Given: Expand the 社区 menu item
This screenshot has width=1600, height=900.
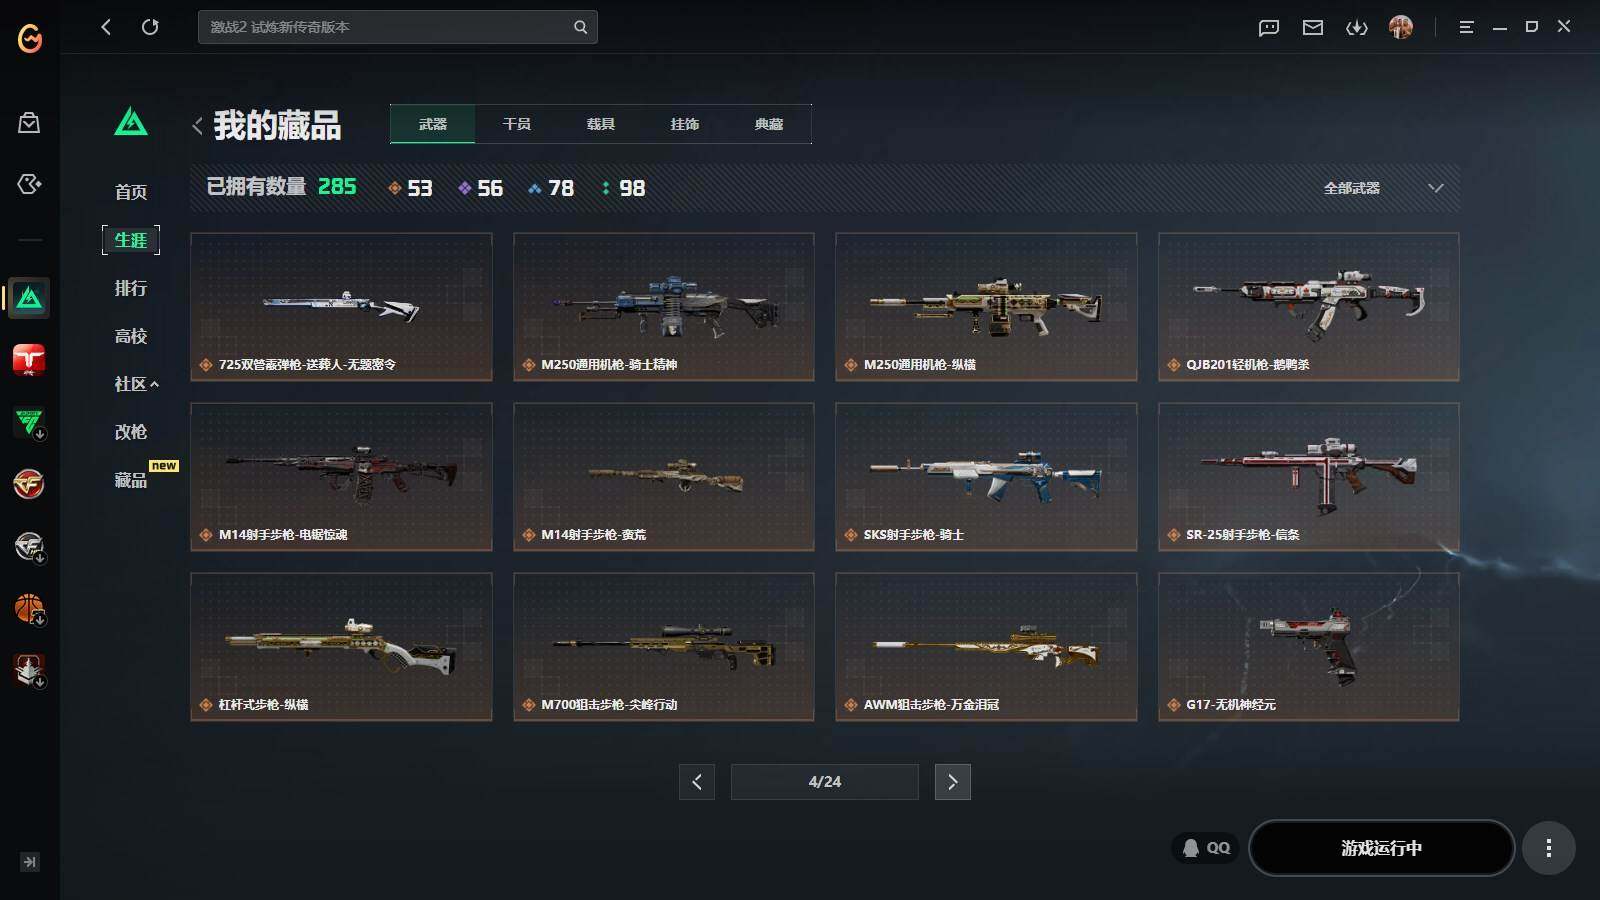Looking at the screenshot, I should click(137, 384).
